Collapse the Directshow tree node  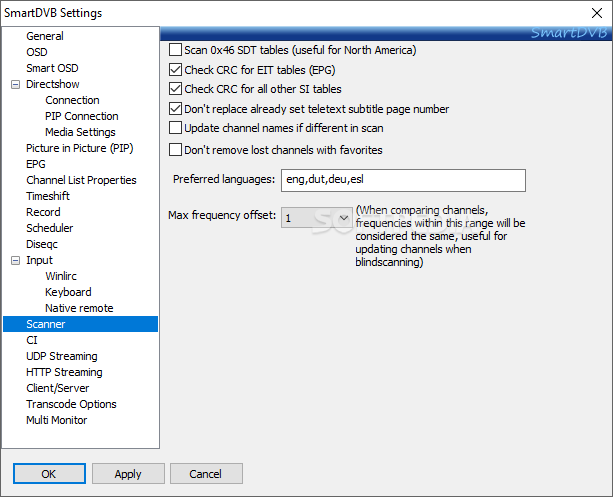point(15,84)
